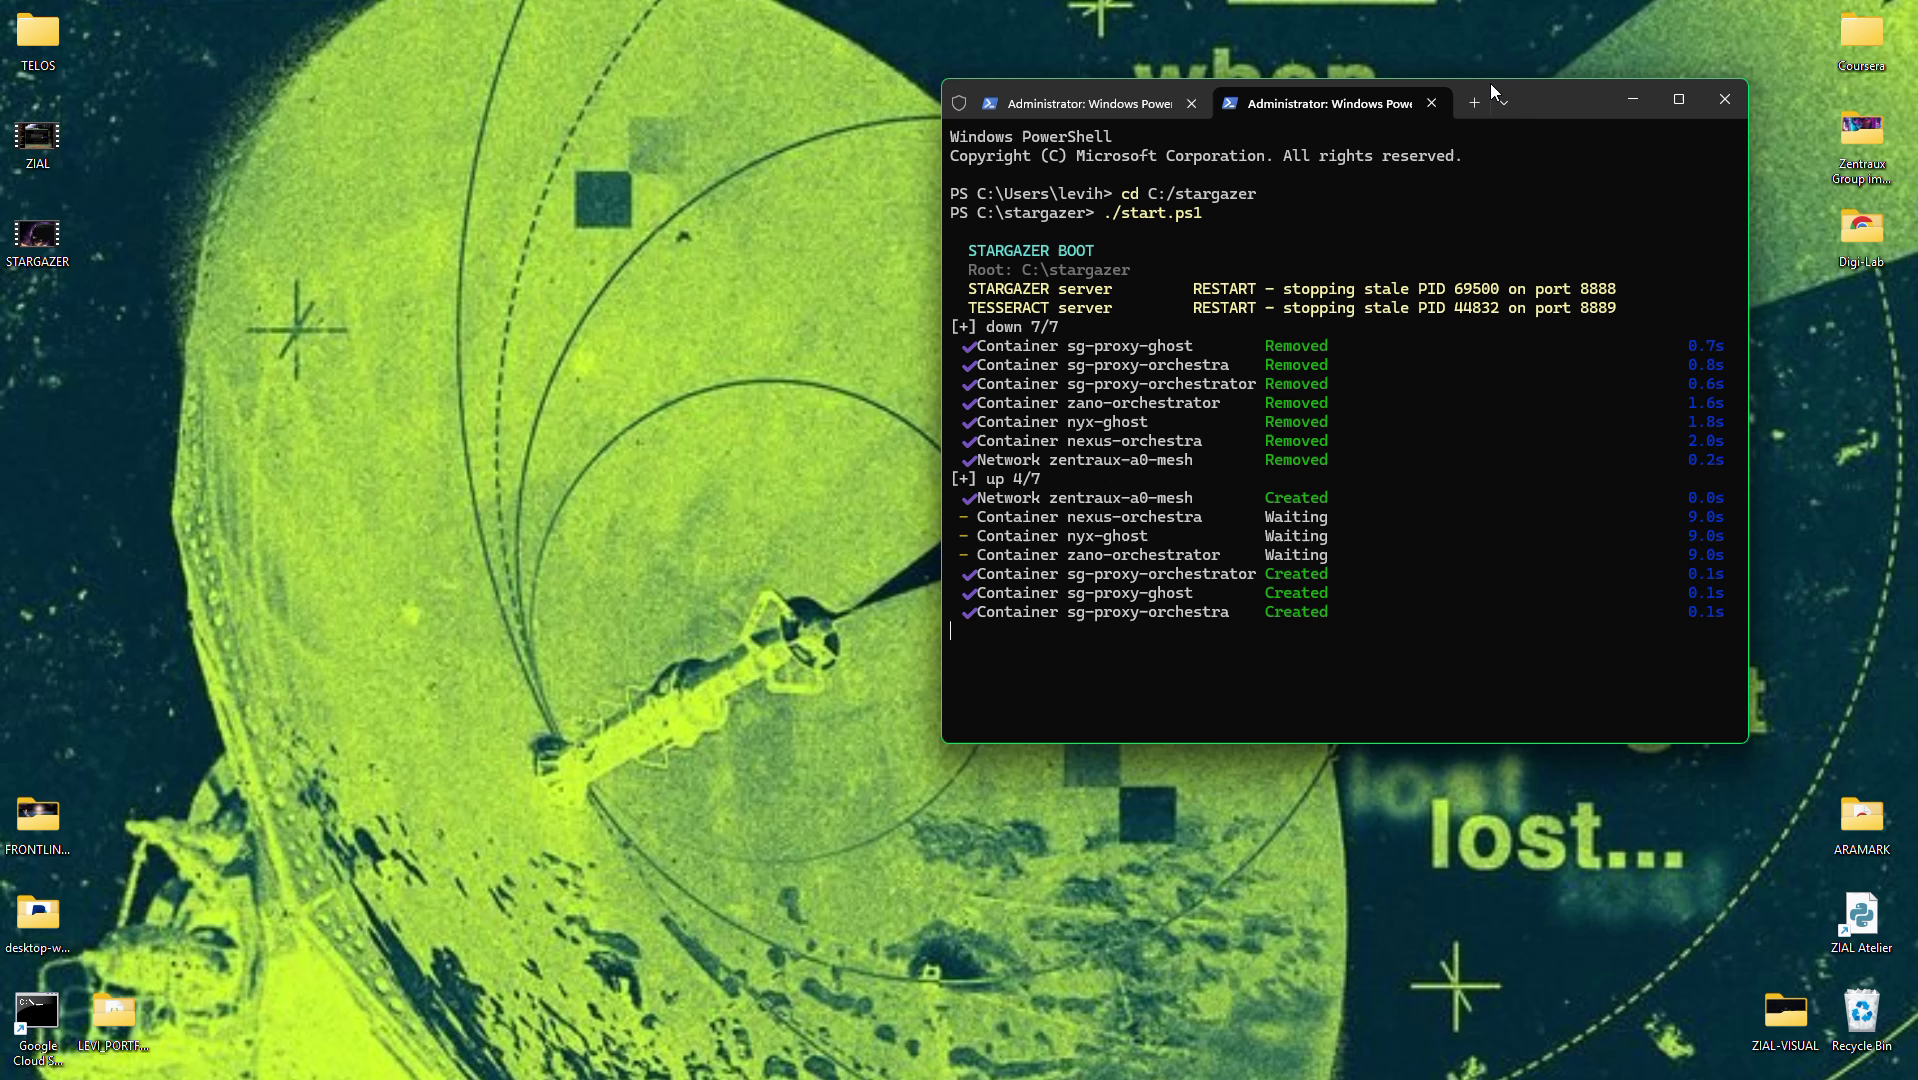Click the 'STARGAZER BOOT' heading text
The width and height of the screenshot is (1918, 1080).
pyautogui.click(x=1031, y=251)
